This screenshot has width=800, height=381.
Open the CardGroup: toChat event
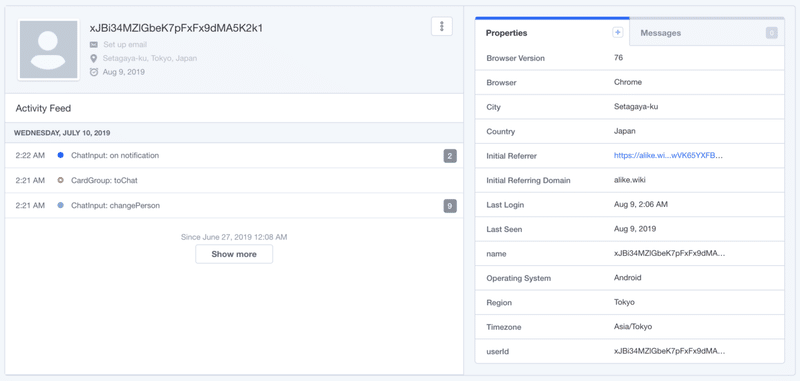tap(105, 180)
